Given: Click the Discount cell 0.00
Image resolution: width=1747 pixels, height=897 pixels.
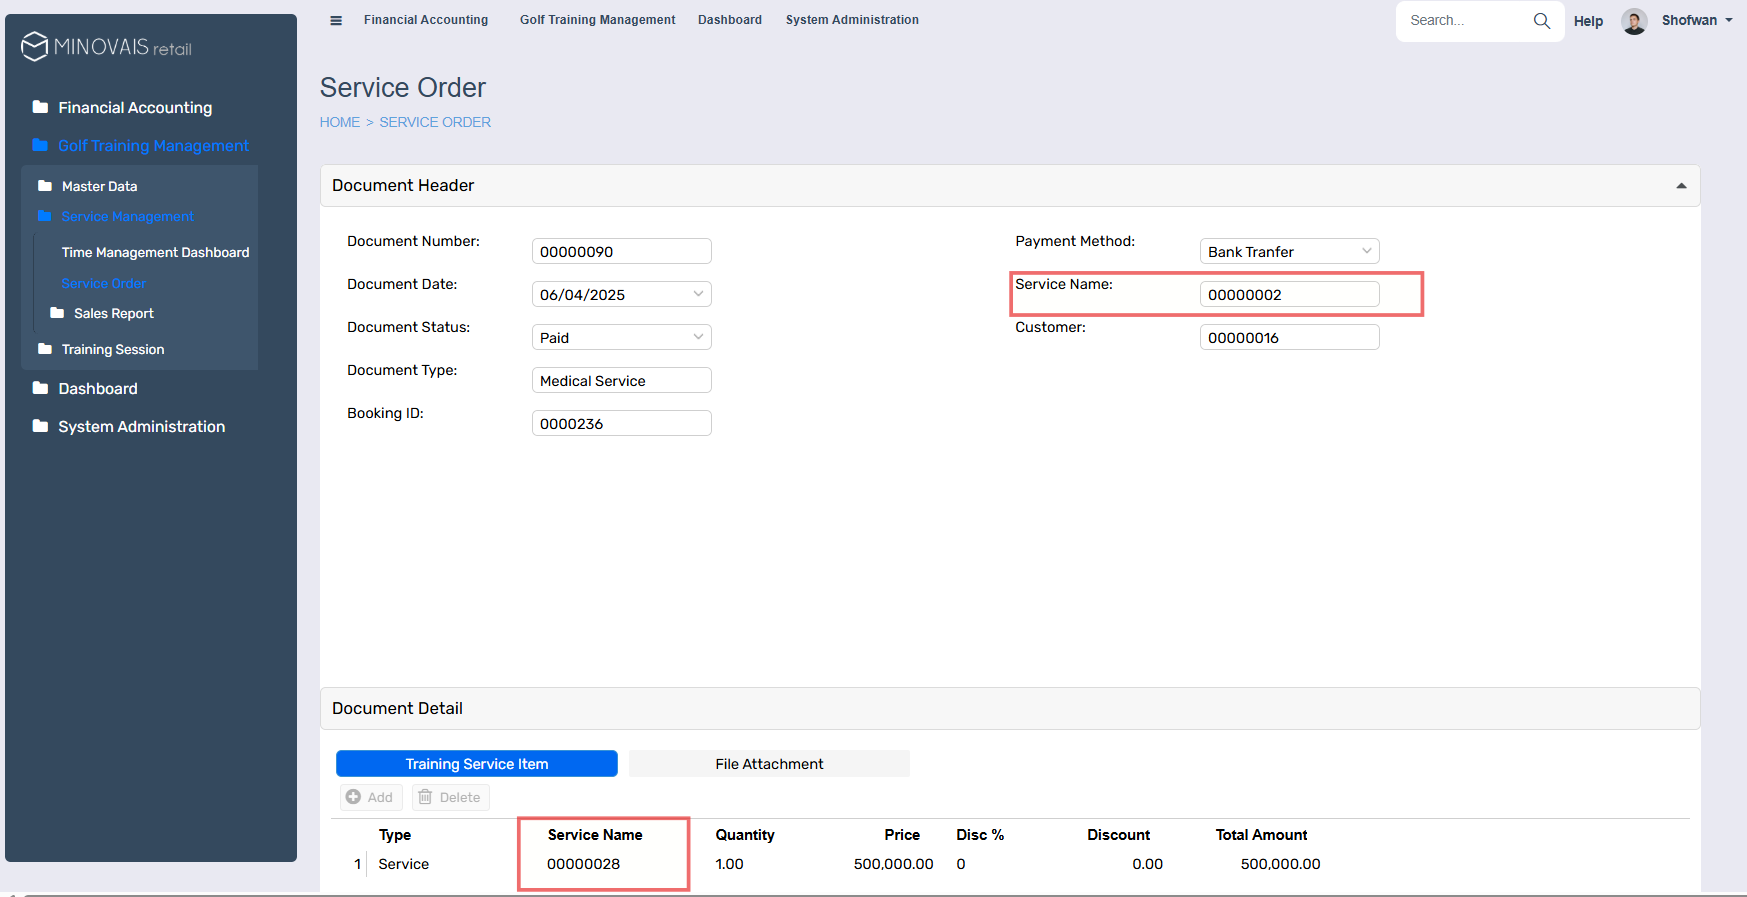Looking at the screenshot, I should click(x=1147, y=864).
